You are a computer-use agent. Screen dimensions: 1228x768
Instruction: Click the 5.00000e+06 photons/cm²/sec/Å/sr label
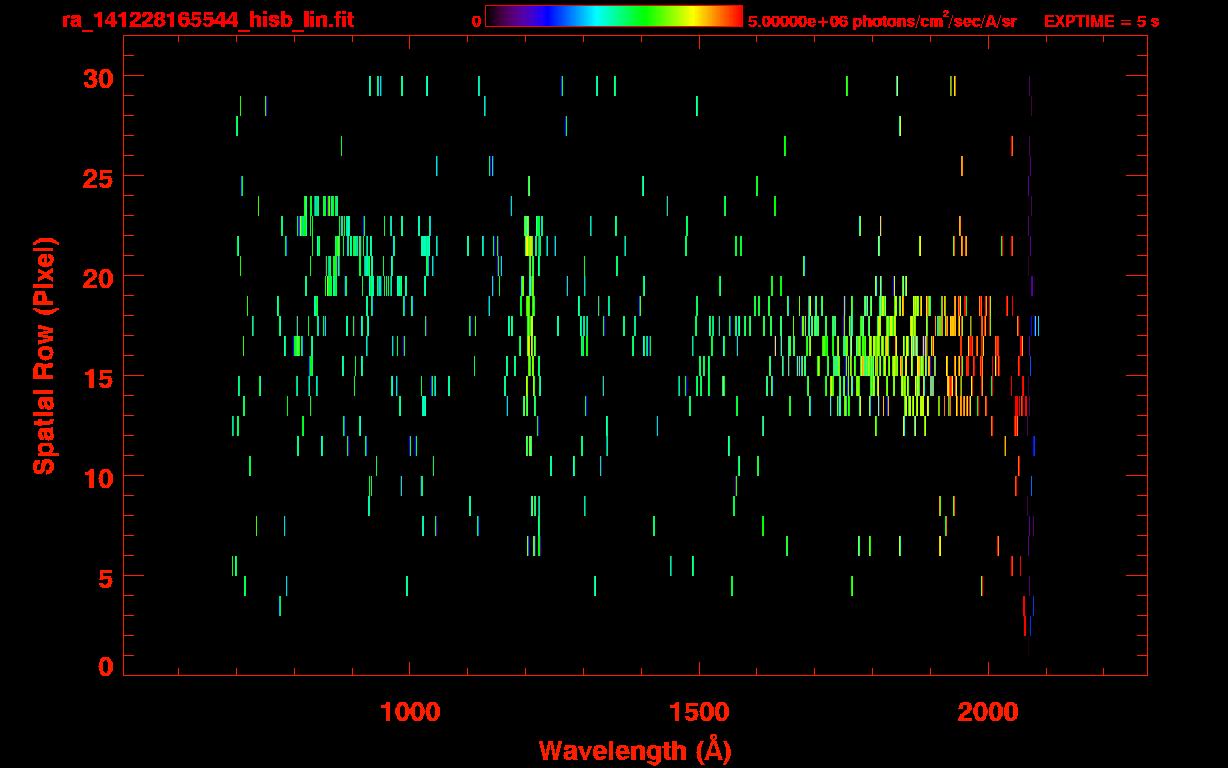coord(882,20)
